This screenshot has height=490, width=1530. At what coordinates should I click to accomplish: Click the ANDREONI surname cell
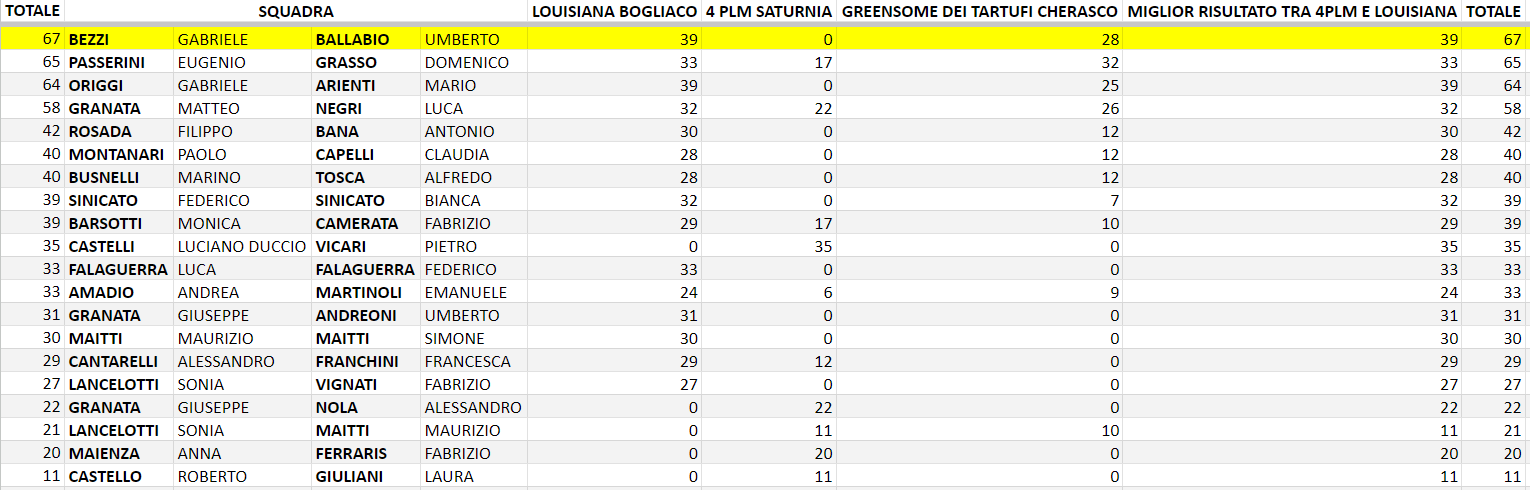[356, 315]
